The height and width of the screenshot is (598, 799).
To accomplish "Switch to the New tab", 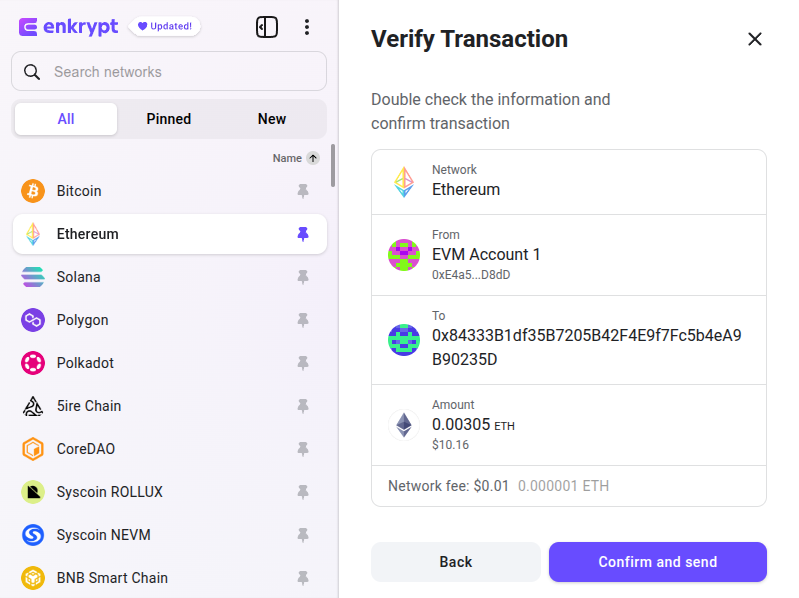I will [x=272, y=119].
